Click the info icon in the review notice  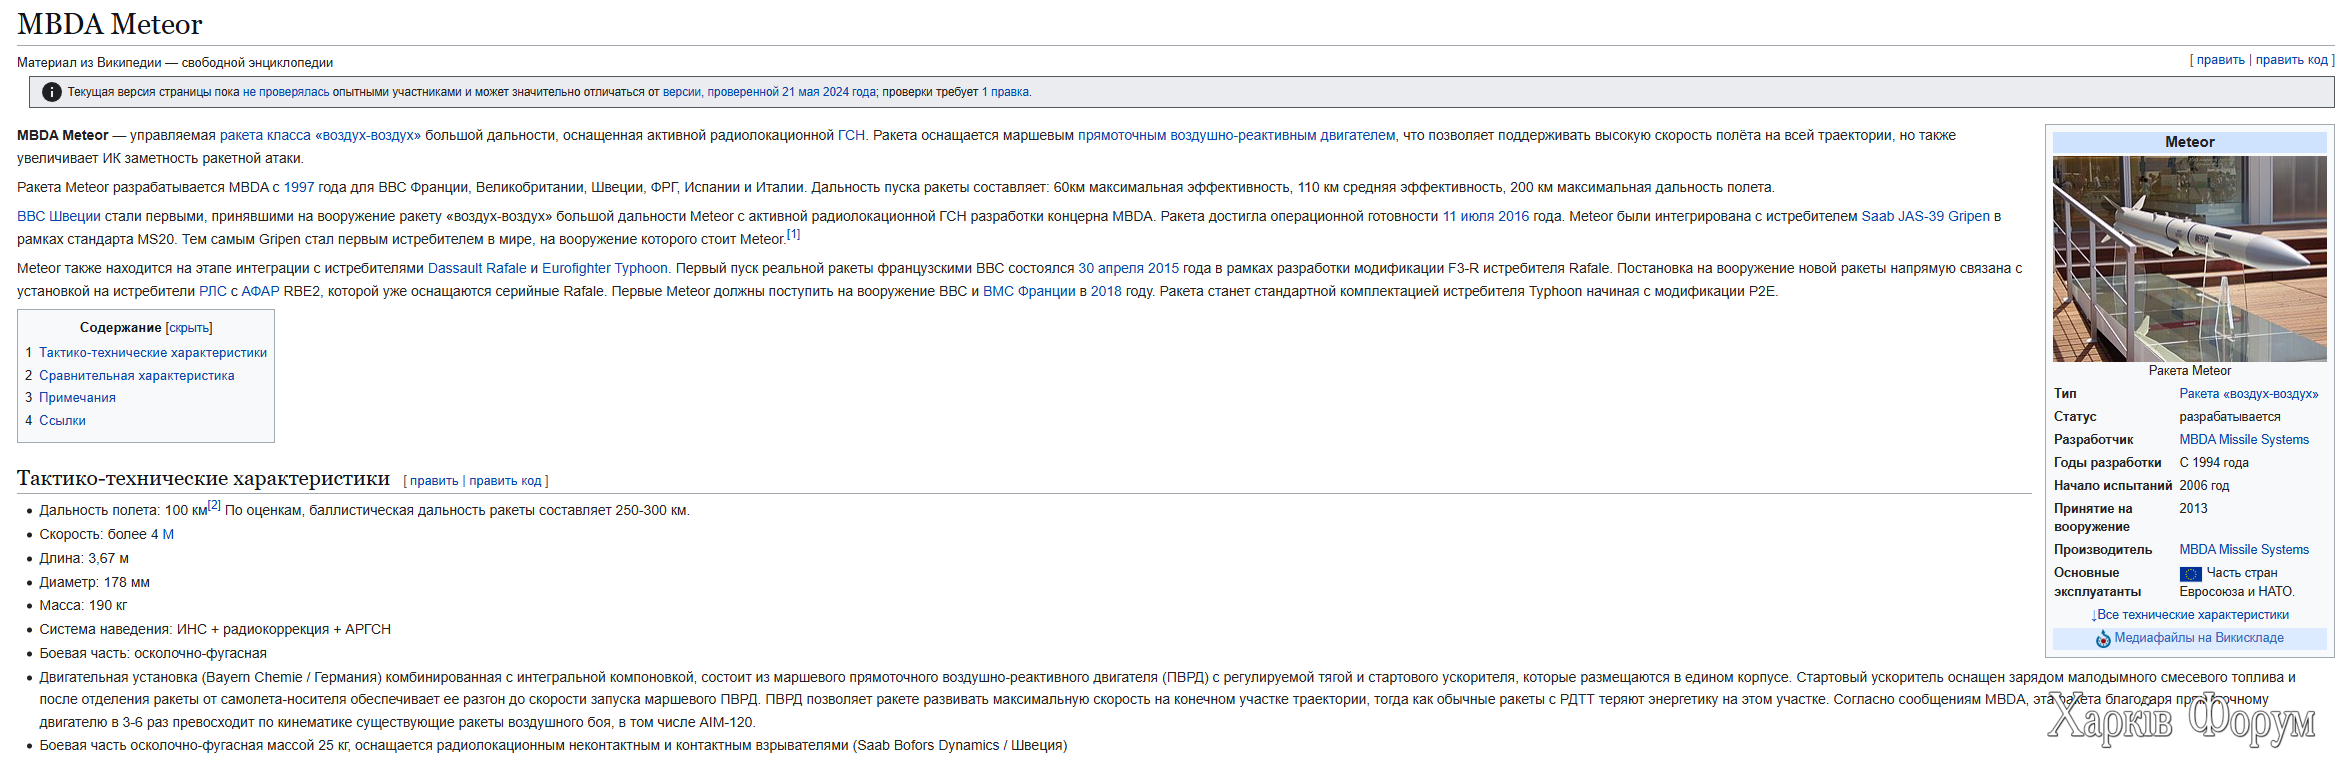click(52, 92)
